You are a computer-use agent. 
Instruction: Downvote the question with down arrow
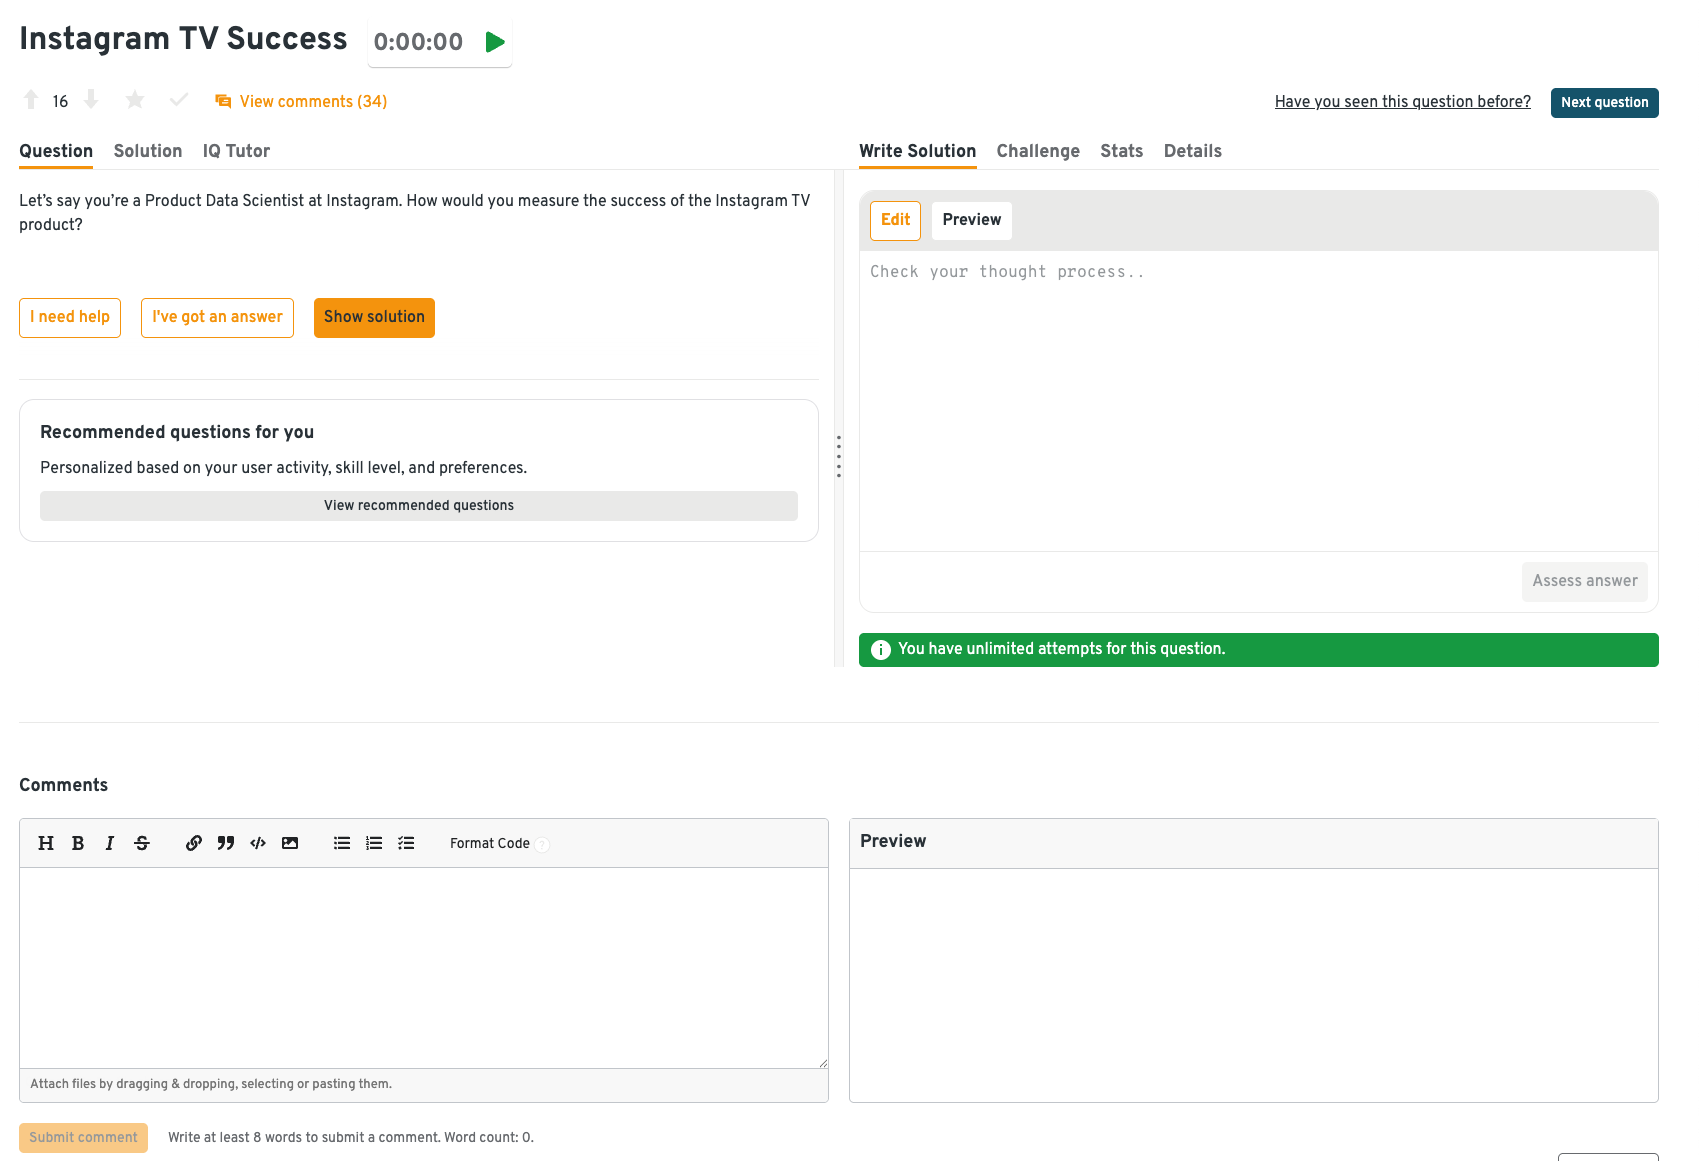[x=91, y=100]
